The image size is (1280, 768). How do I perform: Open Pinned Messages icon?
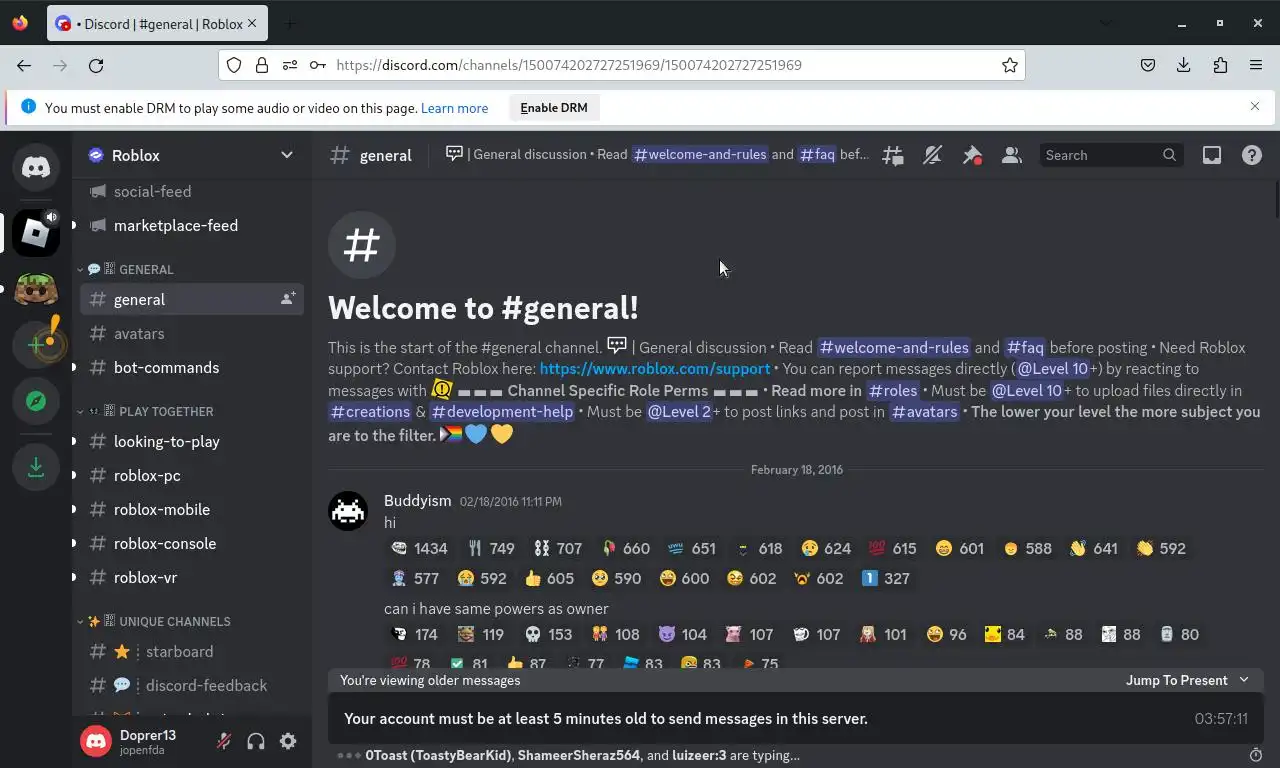972,155
